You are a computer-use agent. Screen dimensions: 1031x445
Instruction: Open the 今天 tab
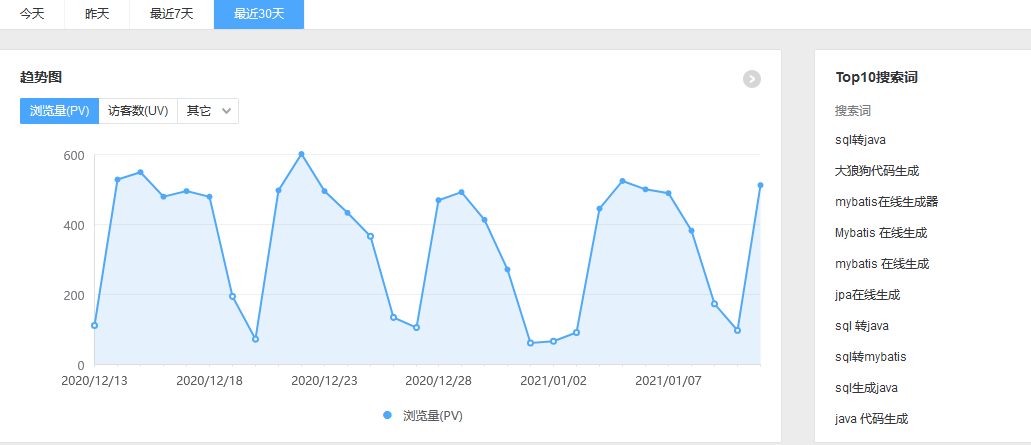tap(32, 14)
